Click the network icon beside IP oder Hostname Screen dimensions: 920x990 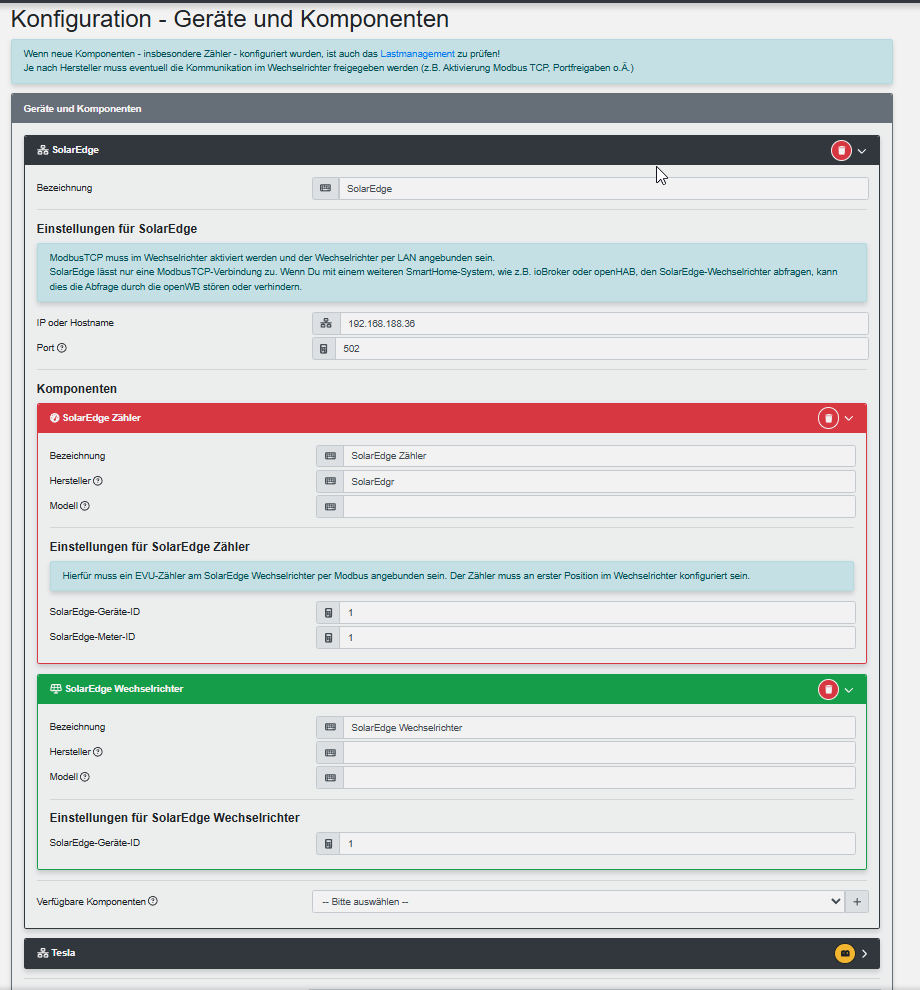325,322
